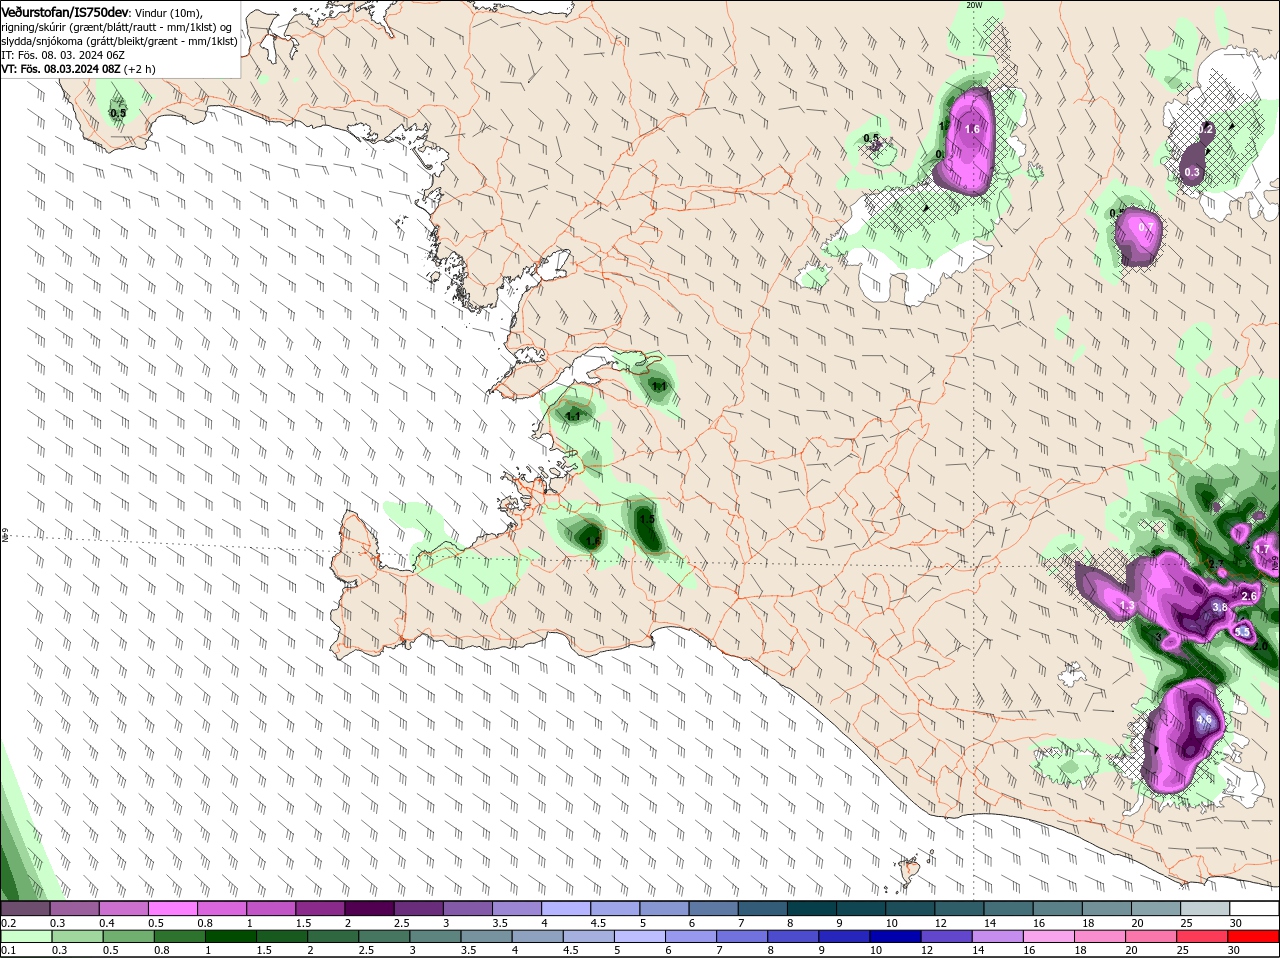Screen dimensions: 1280x958
Task: Click the white 30 swatch in upper legend row
Action: (x=1254, y=908)
